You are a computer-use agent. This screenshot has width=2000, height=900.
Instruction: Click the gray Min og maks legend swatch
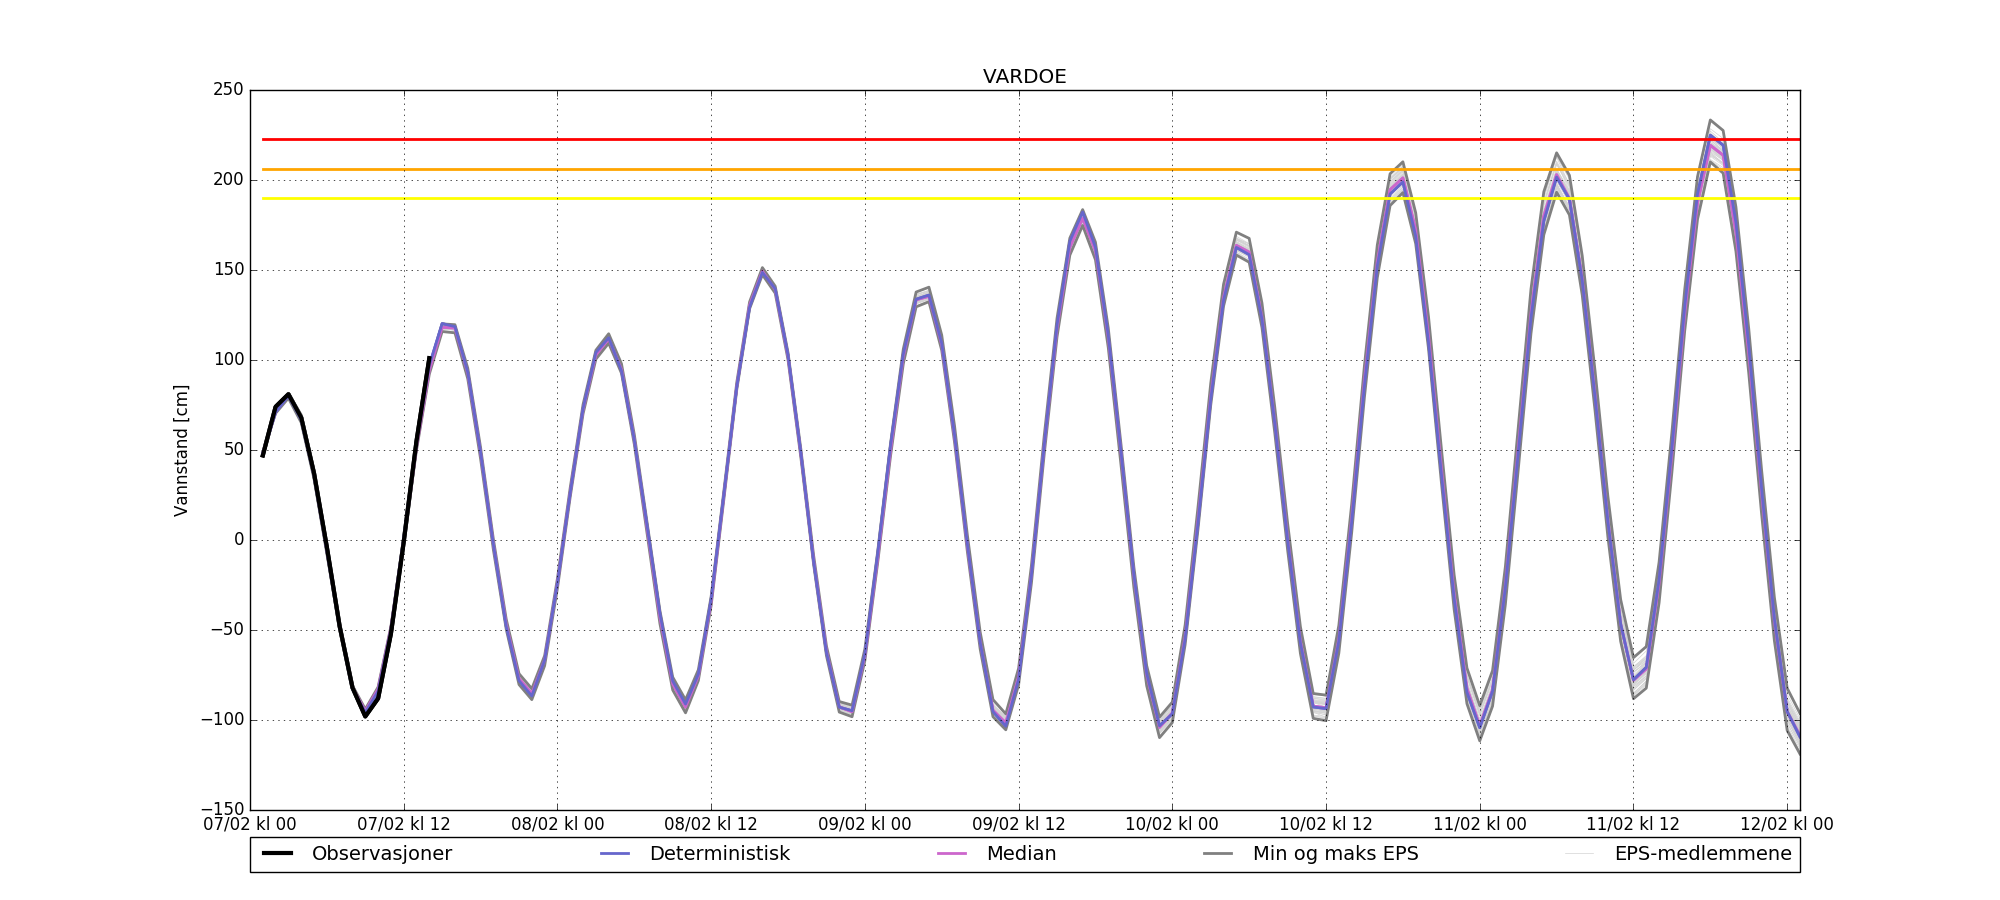(x=1218, y=854)
